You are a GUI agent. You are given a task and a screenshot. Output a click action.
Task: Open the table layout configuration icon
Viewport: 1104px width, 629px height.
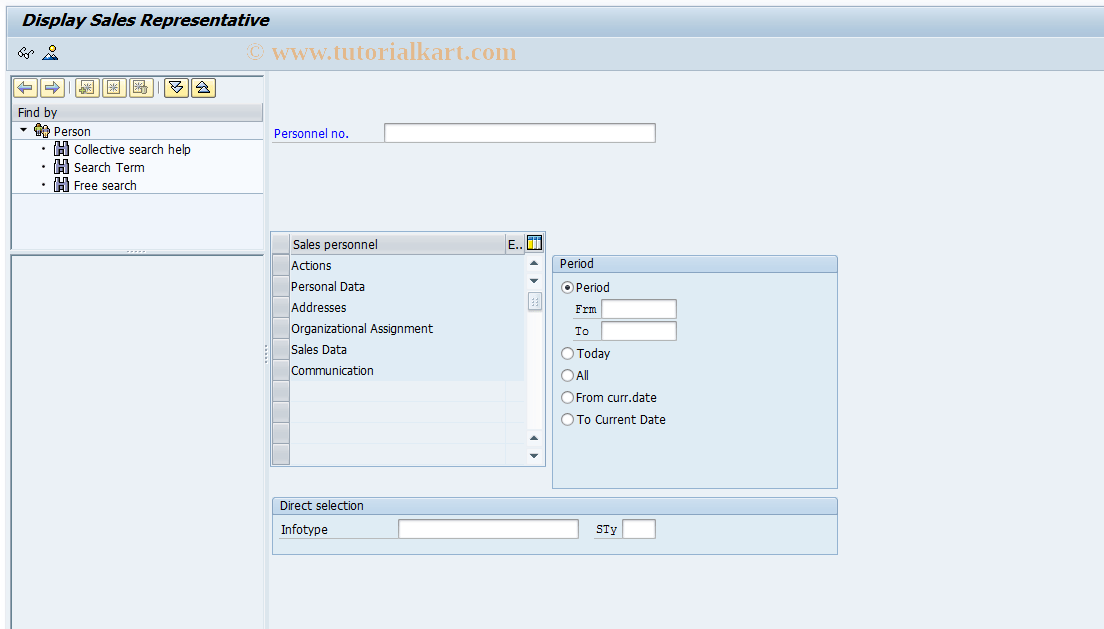pos(534,243)
